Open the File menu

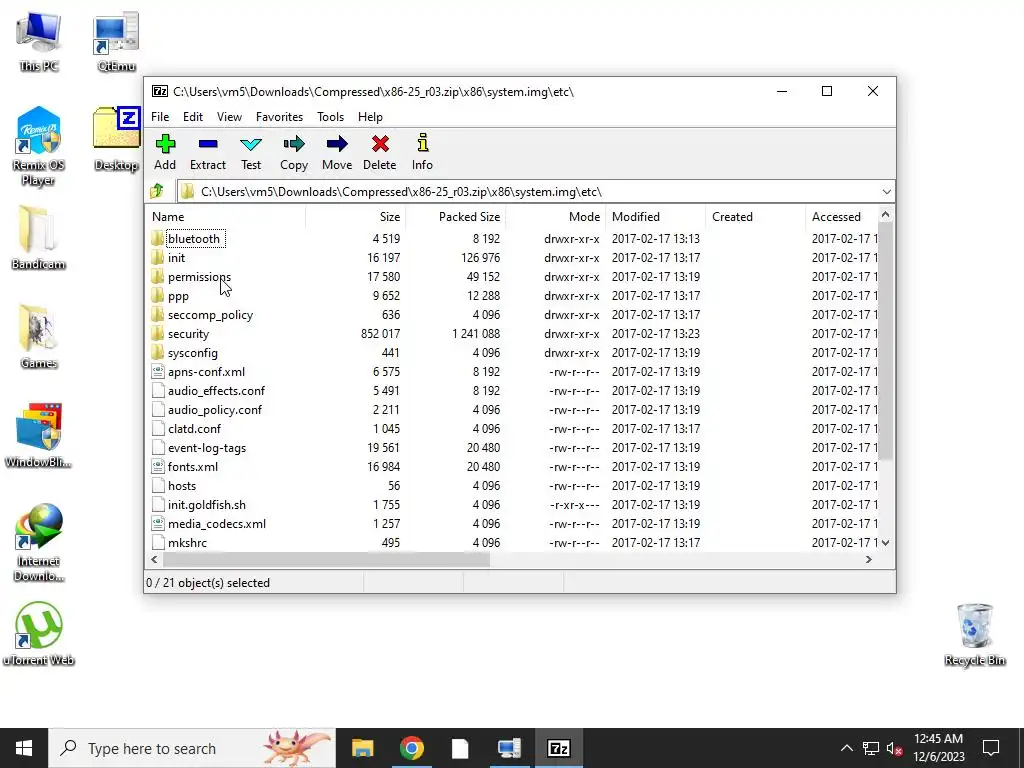point(160,117)
